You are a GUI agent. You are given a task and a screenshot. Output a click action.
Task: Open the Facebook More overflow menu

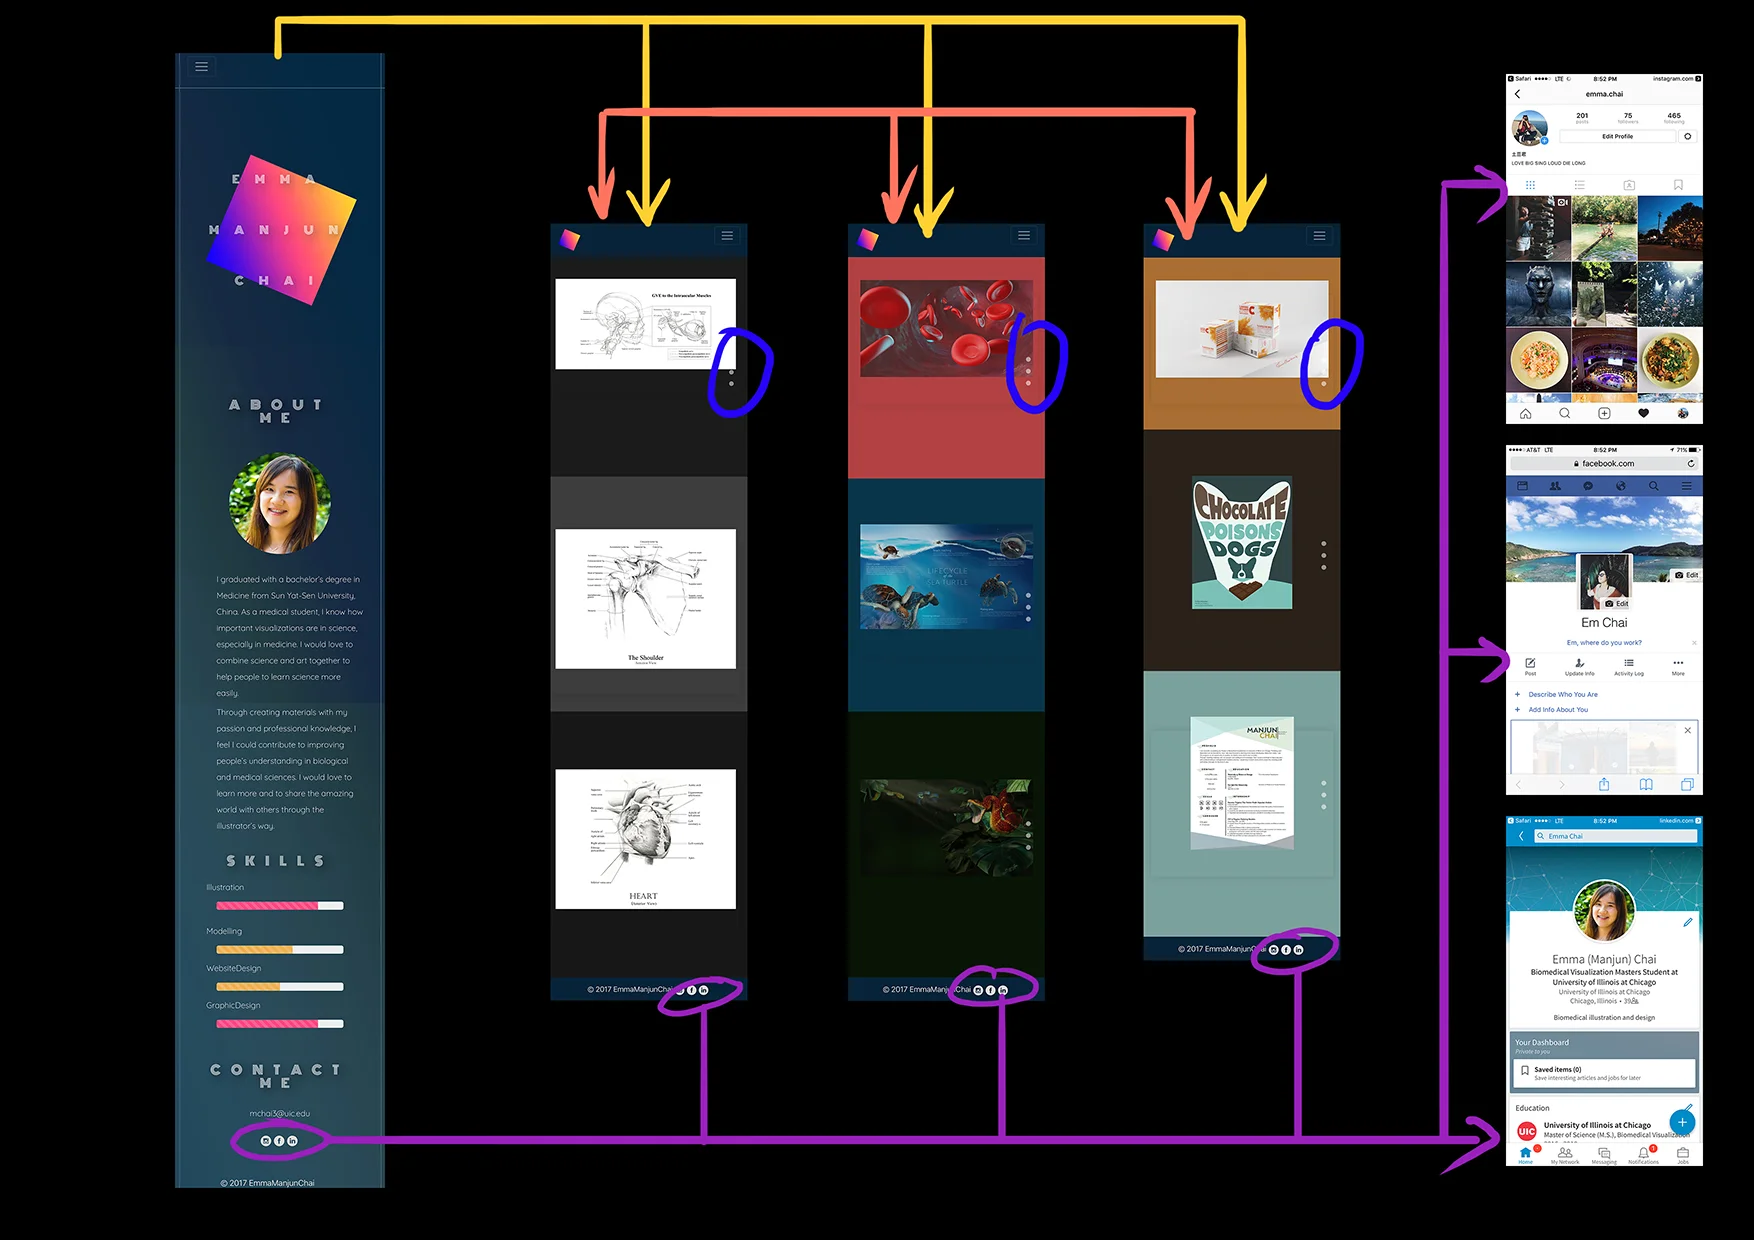(x=1678, y=663)
